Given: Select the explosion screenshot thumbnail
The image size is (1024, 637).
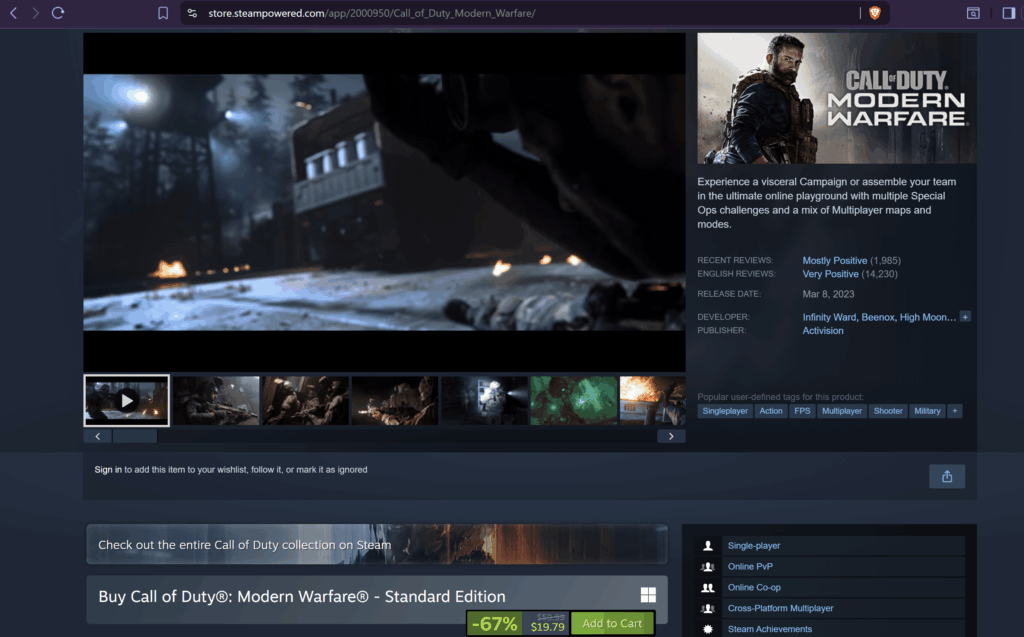Looking at the screenshot, I should [653, 400].
